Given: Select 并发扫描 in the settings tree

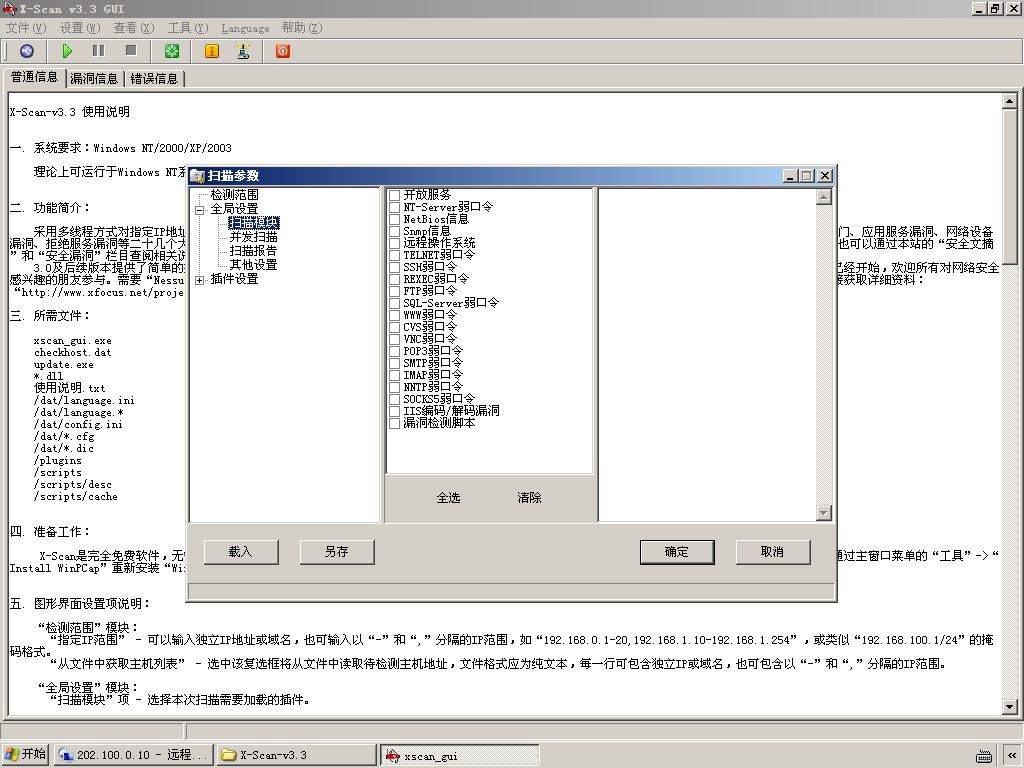Looking at the screenshot, I should (x=253, y=237).
